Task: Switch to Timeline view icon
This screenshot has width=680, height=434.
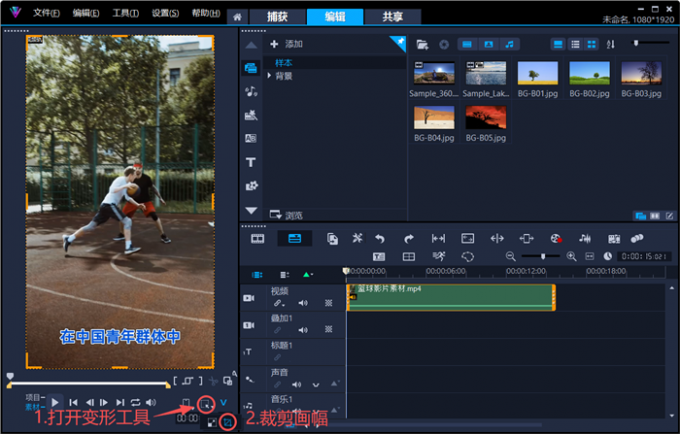Action: click(294, 238)
